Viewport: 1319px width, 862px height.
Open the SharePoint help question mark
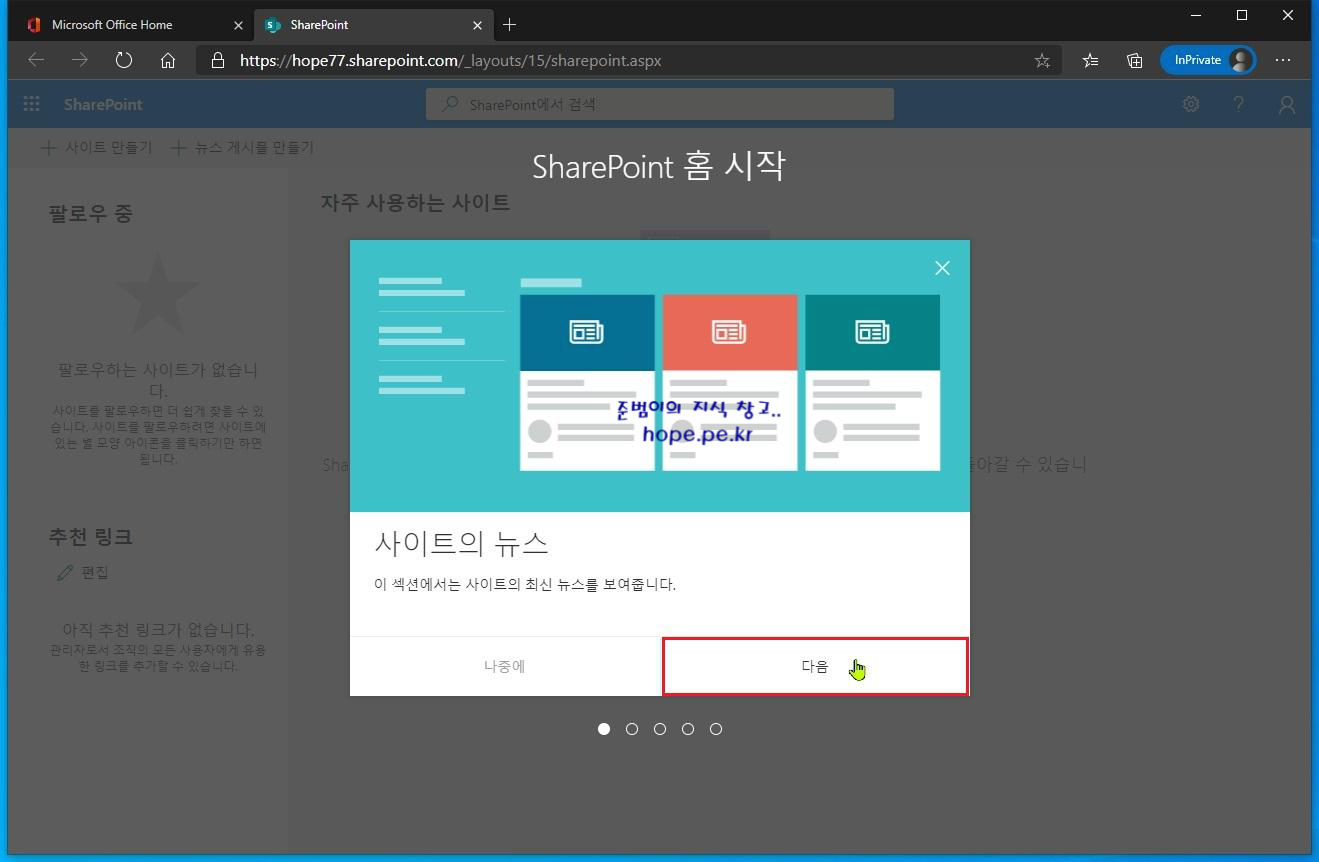click(x=1239, y=104)
